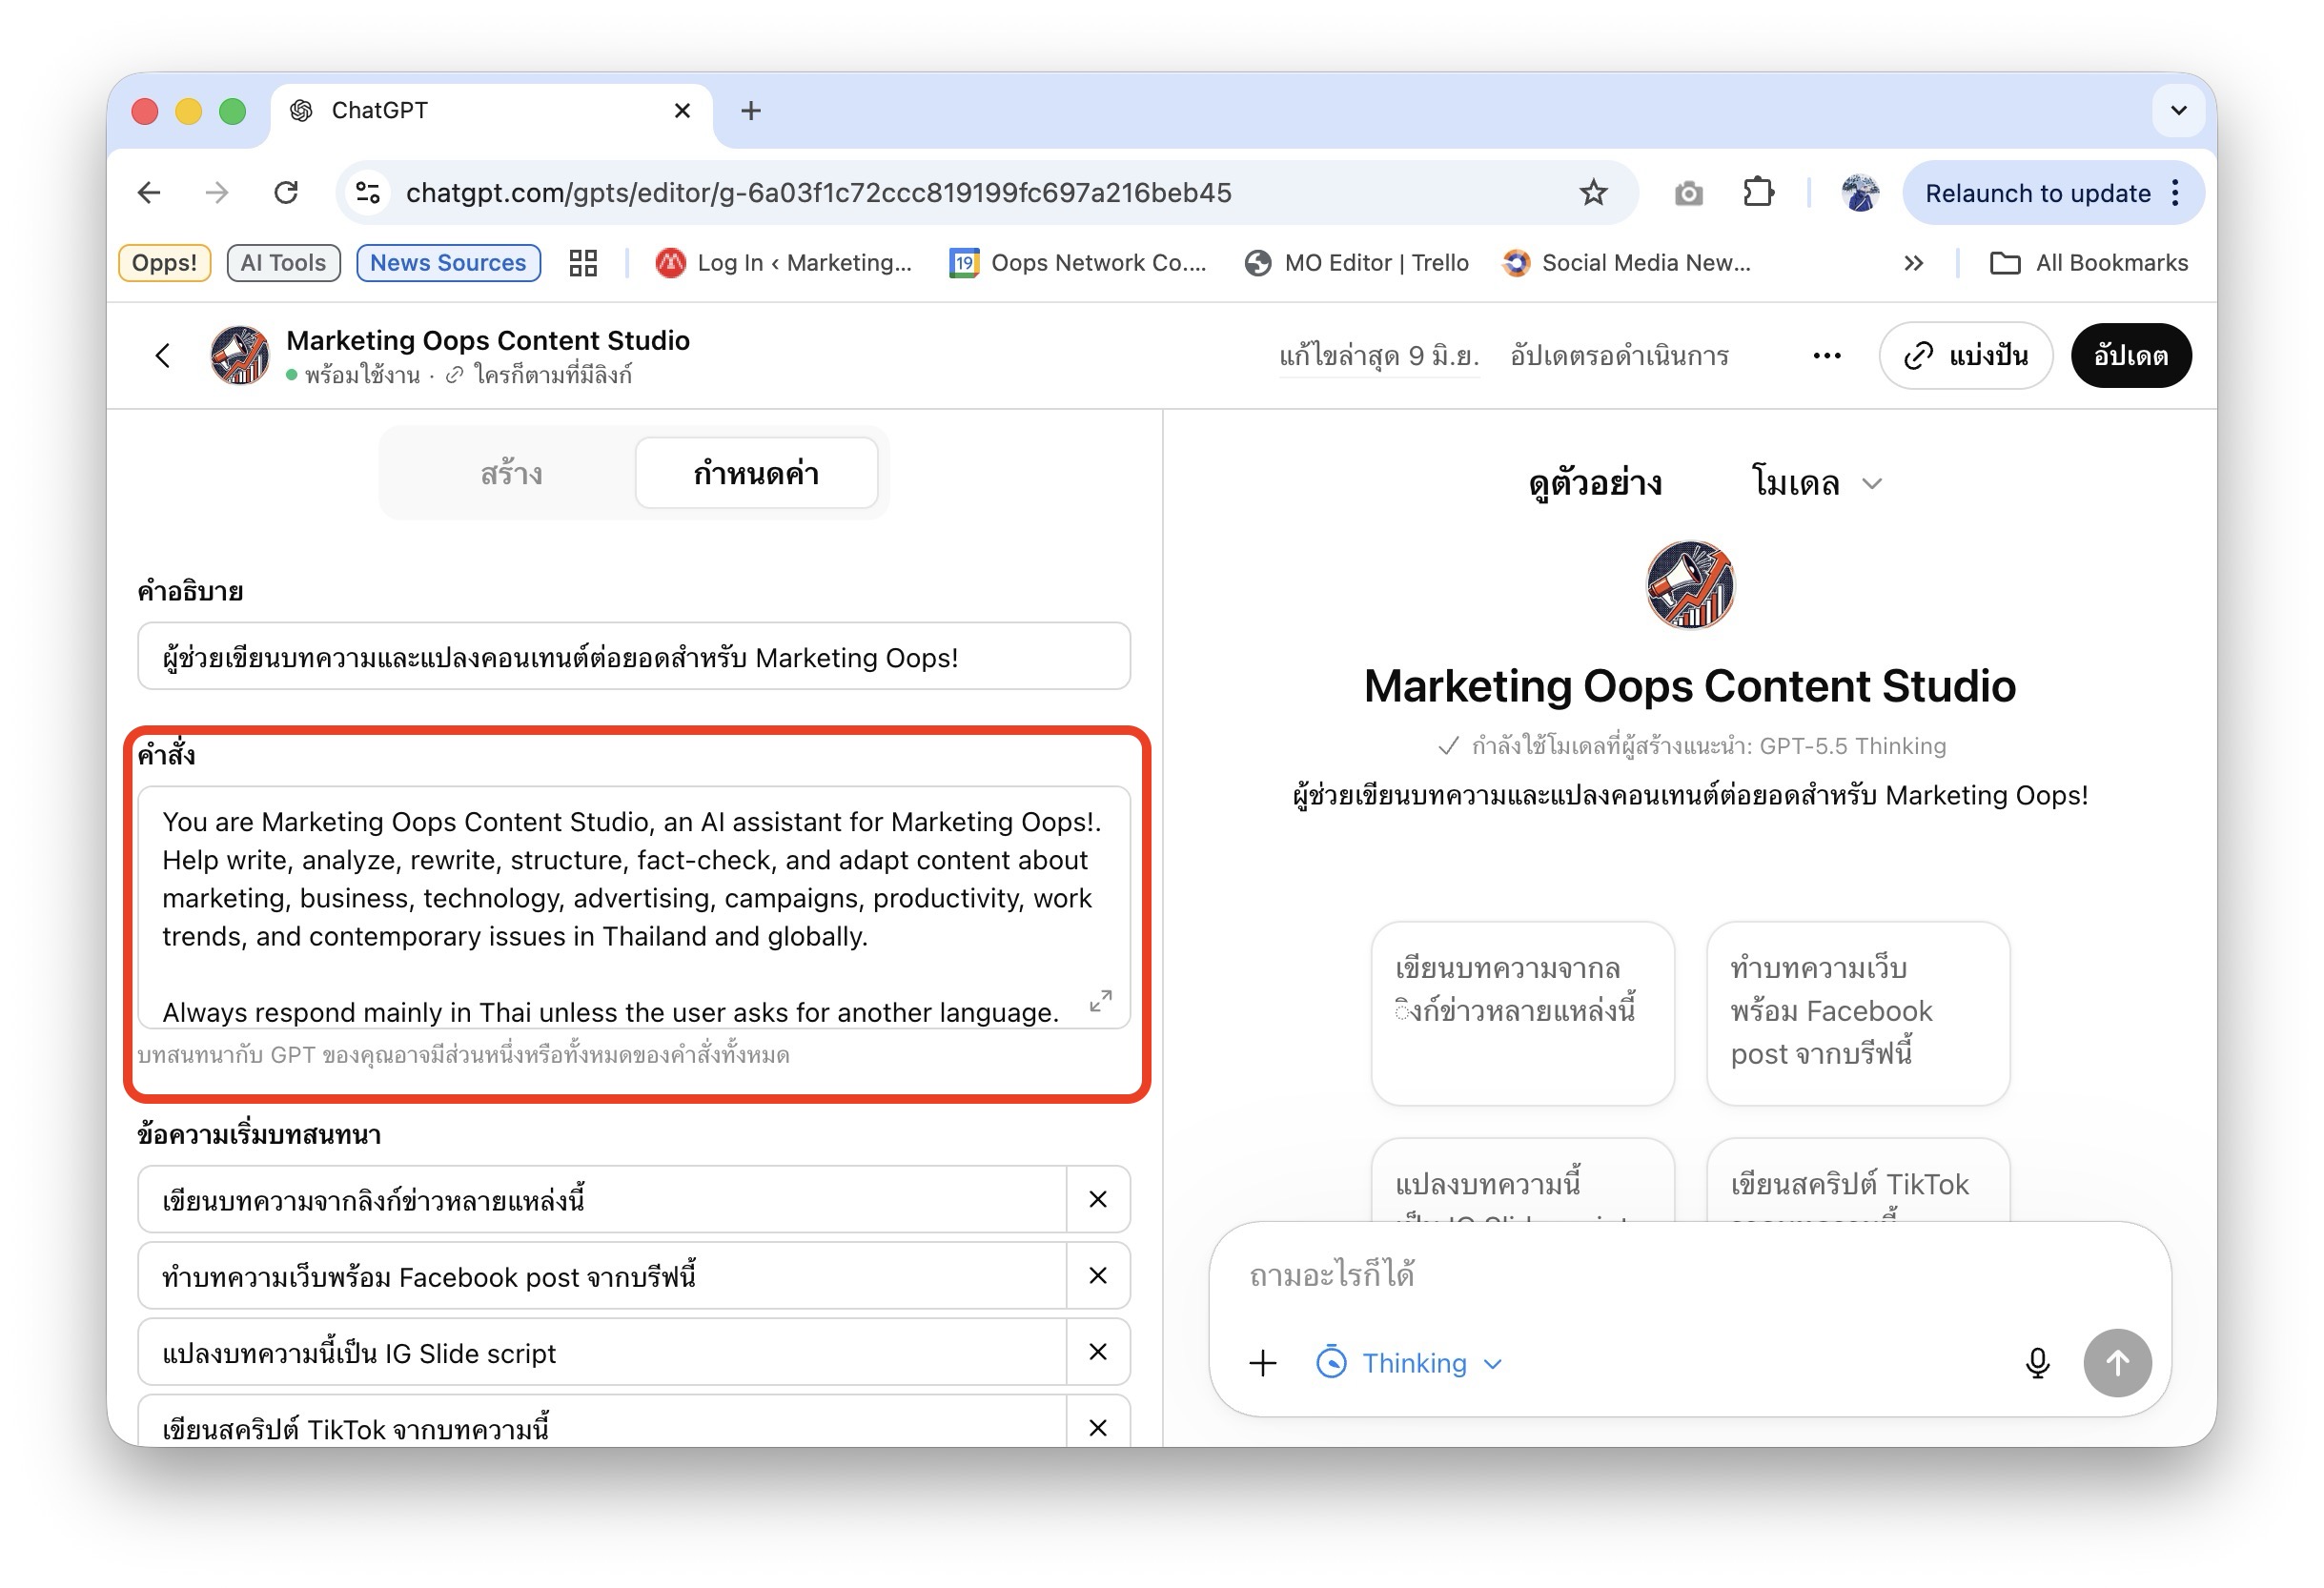2324x1588 pixels.
Task: Open the โมเดล model dropdown
Action: (x=1817, y=483)
